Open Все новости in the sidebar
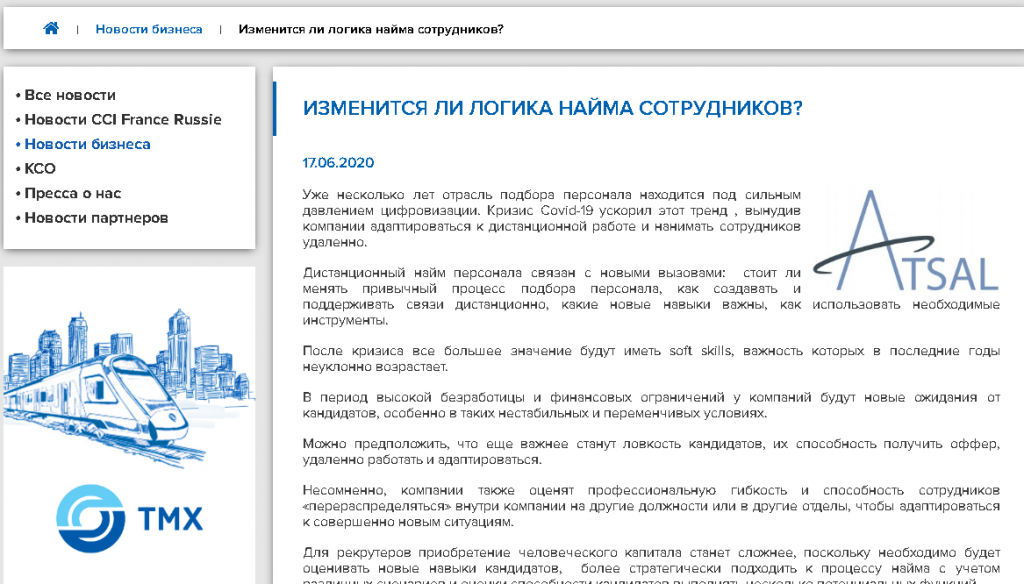 (x=70, y=95)
